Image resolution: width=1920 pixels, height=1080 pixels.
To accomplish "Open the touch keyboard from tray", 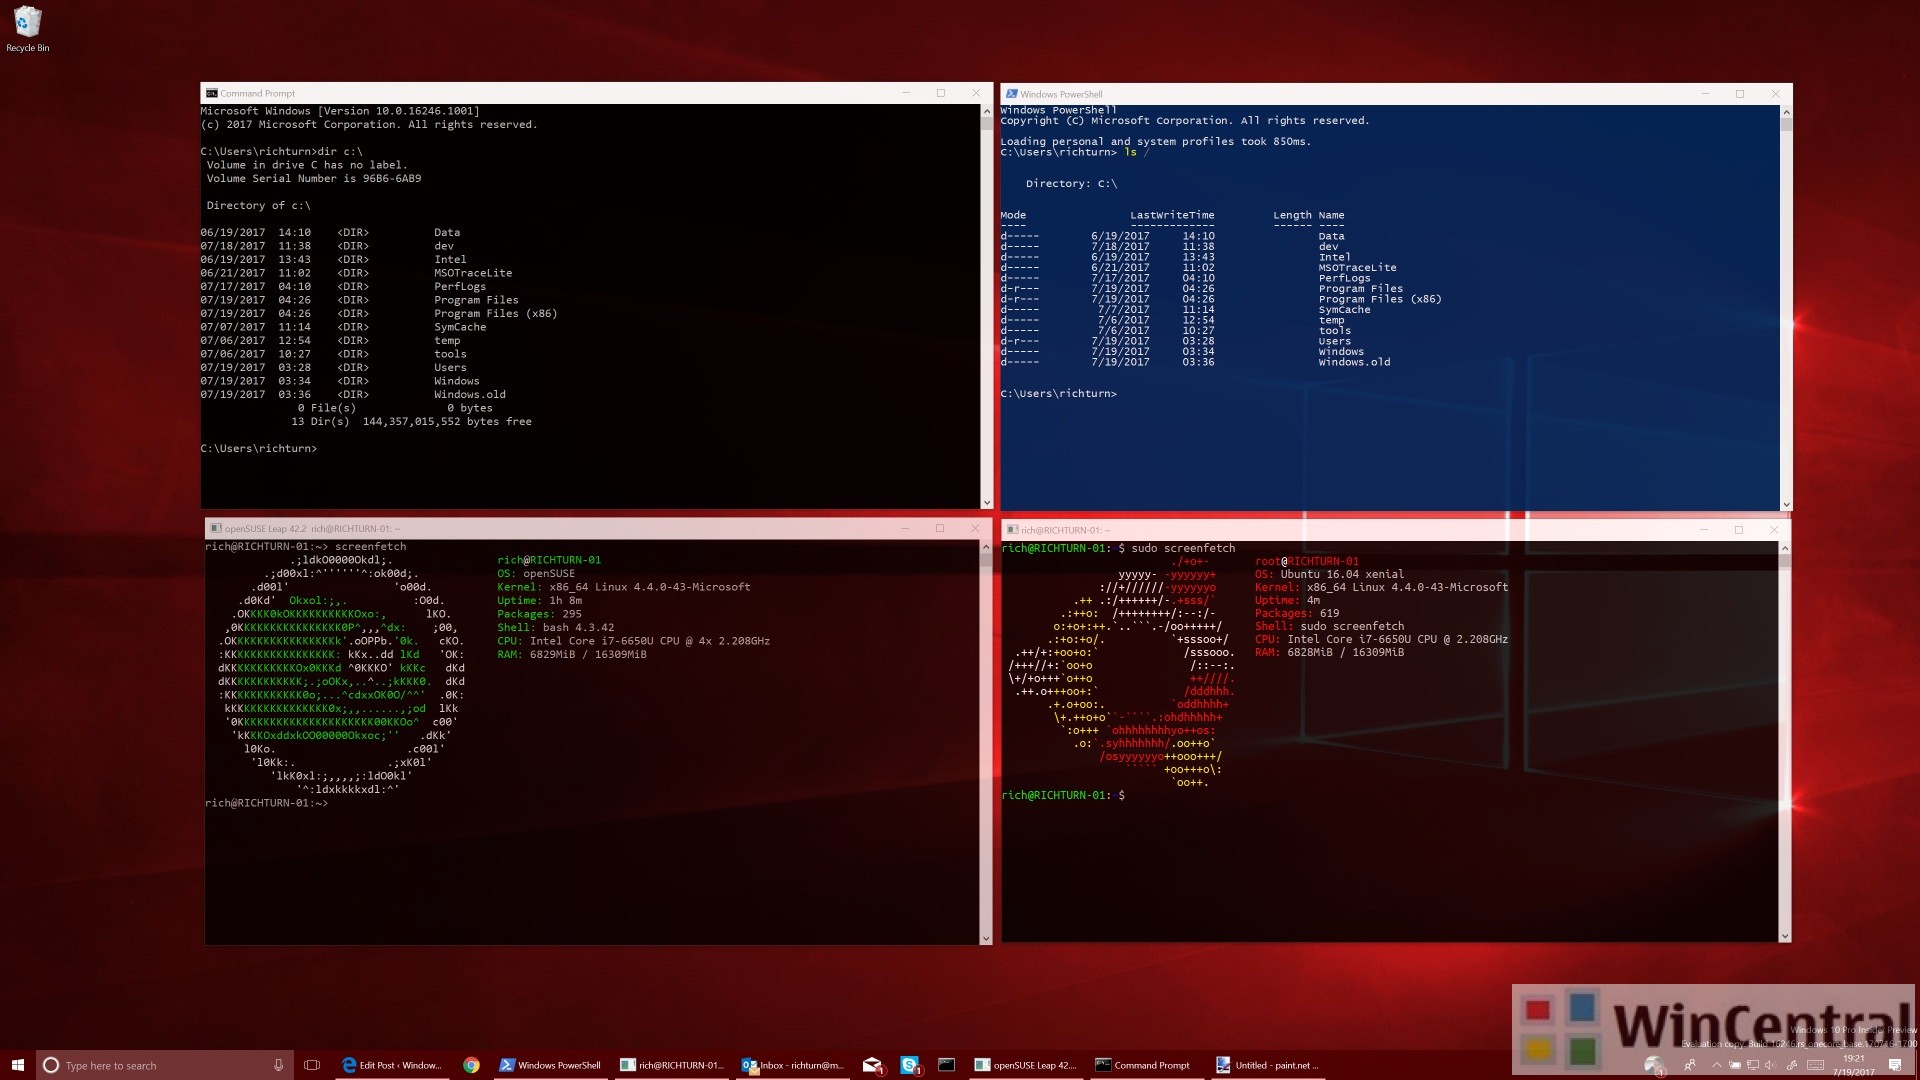I will pos(1815,1065).
